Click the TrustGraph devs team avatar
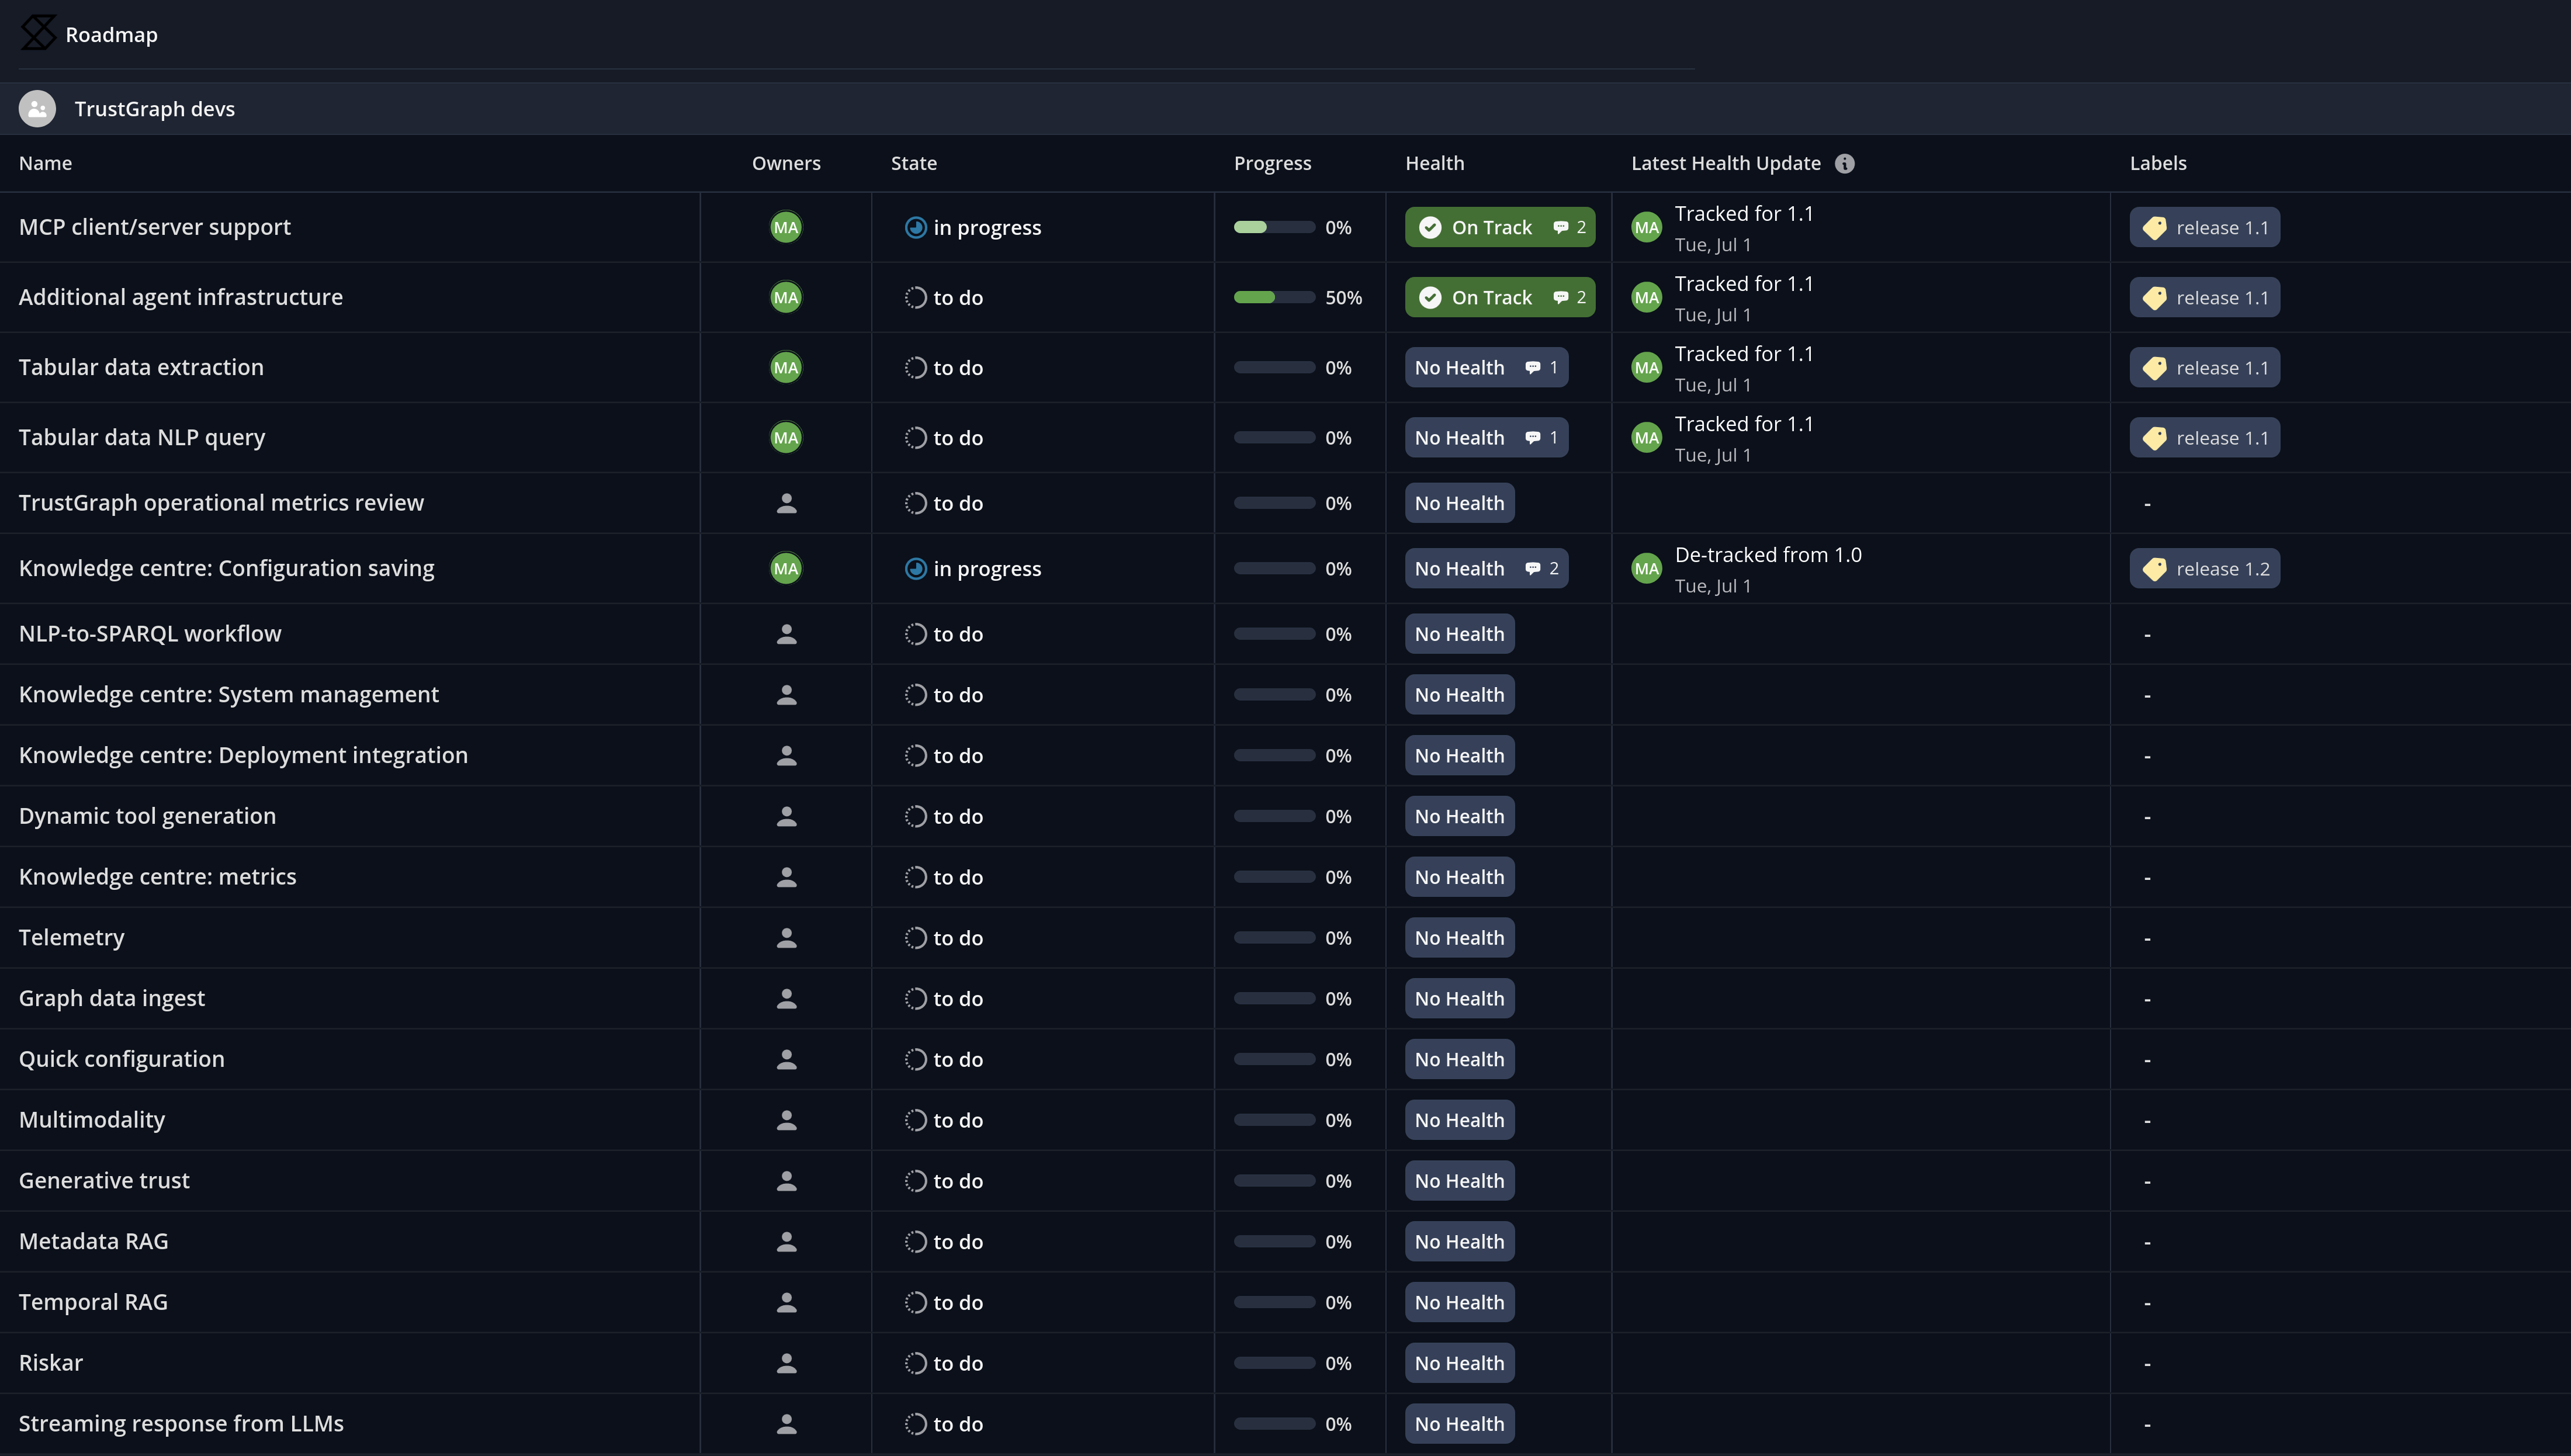This screenshot has height=1456, width=2571. 37,109
